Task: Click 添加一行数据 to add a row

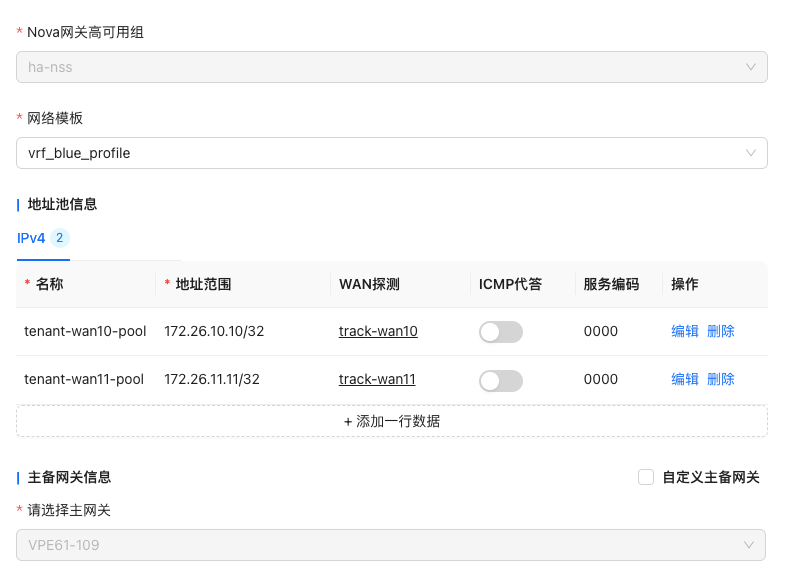Action: 392,421
